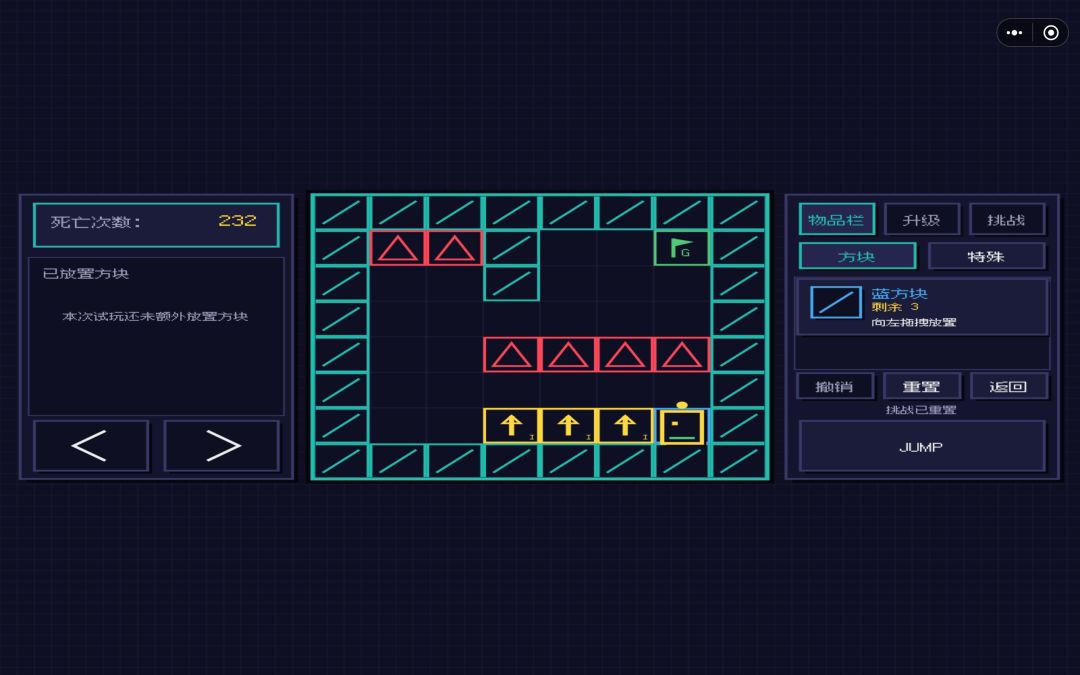Image resolution: width=1080 pixels, height=675 pixels.
Task: Click the 重置 button
Action: pyautogui.click(x=922, y=386)
